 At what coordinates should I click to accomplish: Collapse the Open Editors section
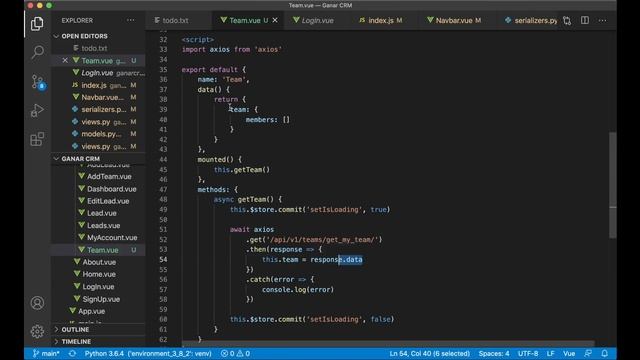click(84, 36)
